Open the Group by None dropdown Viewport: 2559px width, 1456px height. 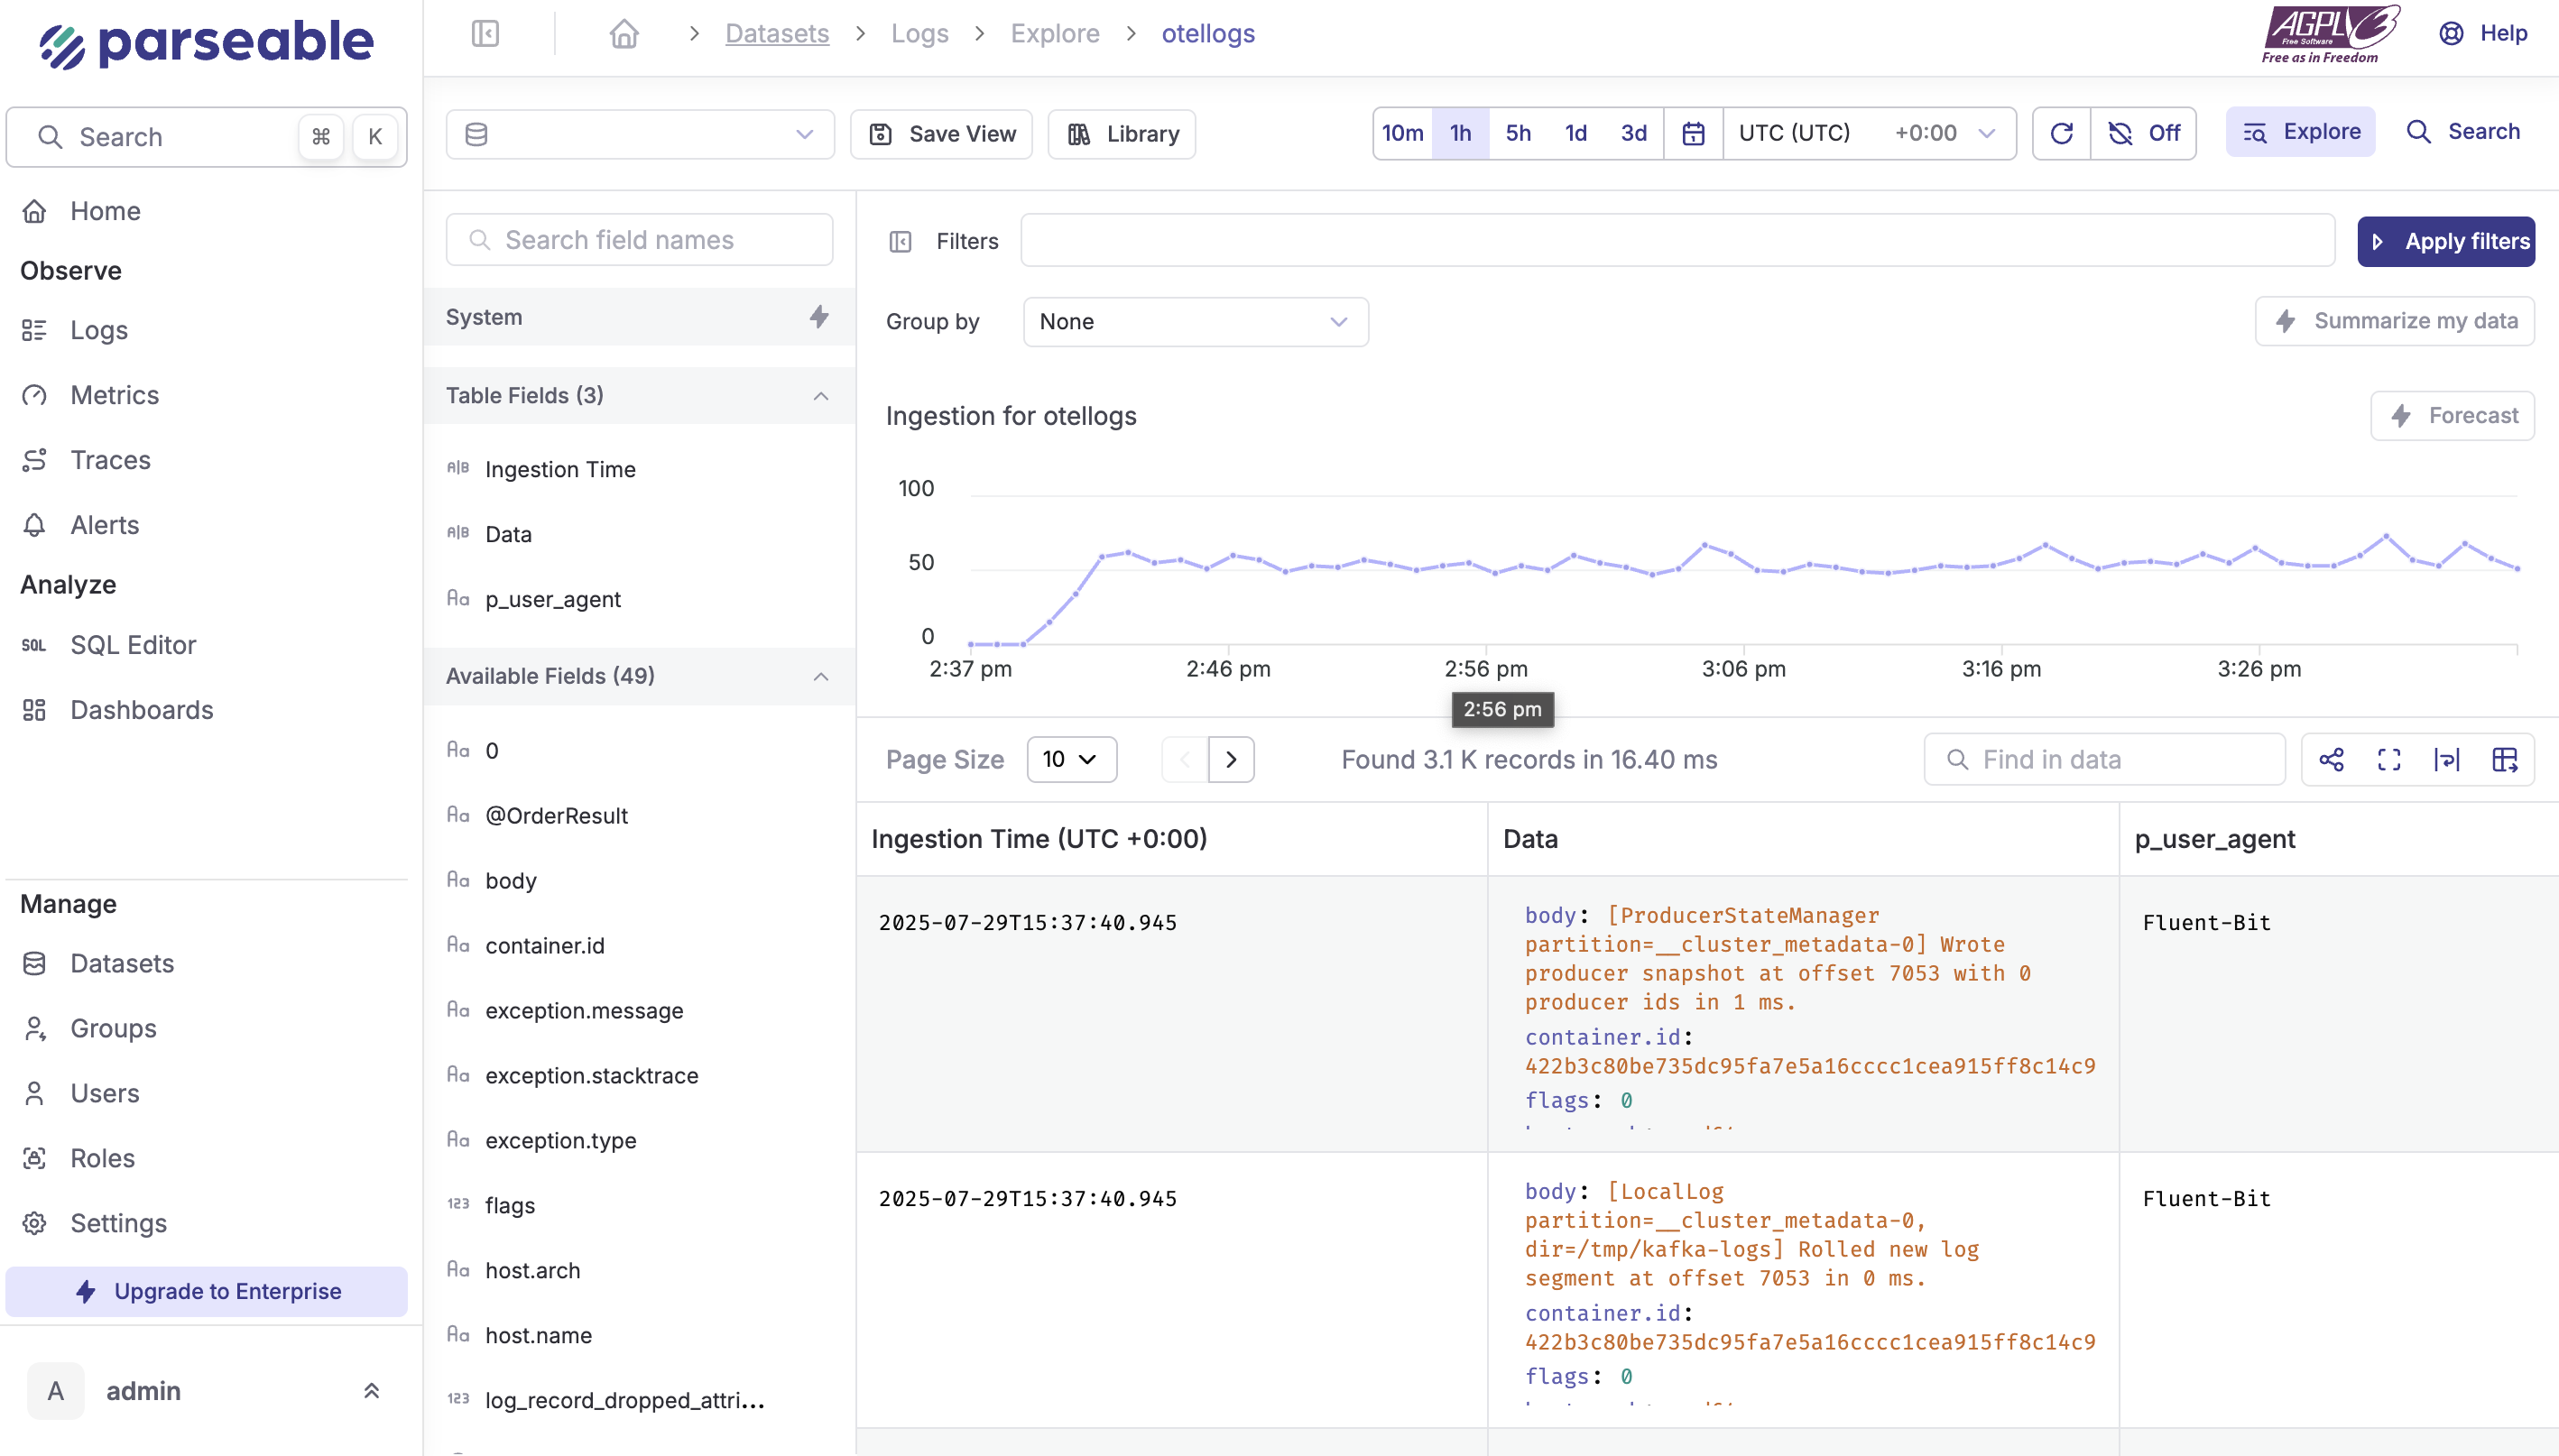pyautogui.click(x=1195, y=322)
